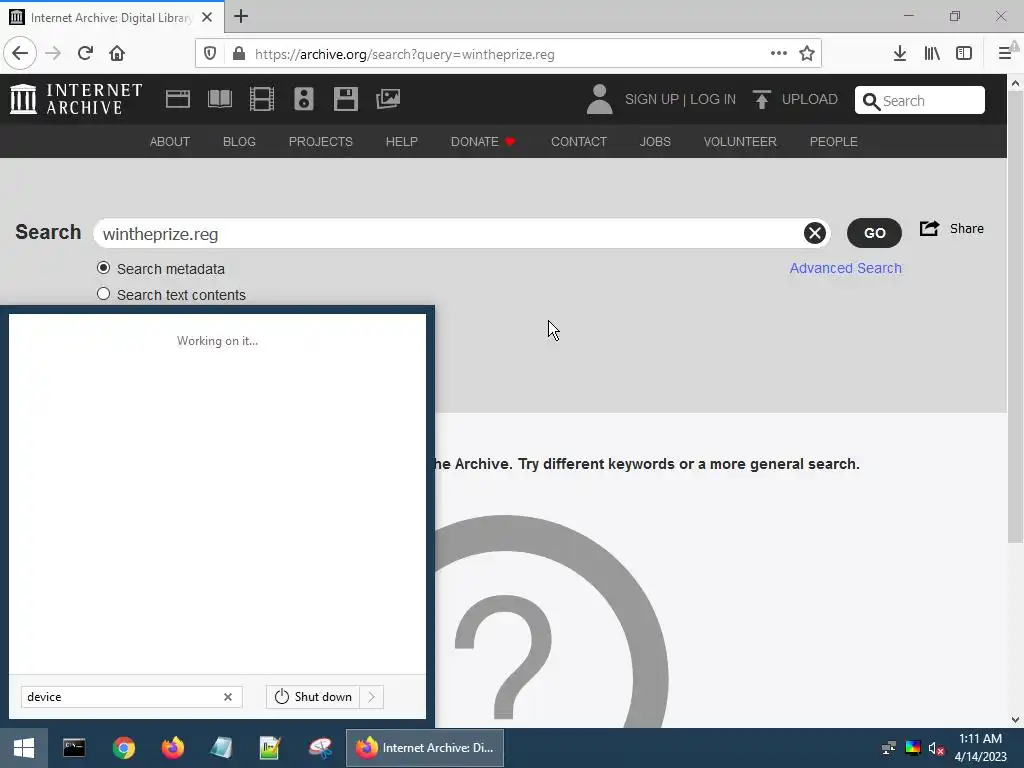This screenshot has width=1024, height=768.
Task: Select Search text contents radio button
Action: tap(103, 294)
